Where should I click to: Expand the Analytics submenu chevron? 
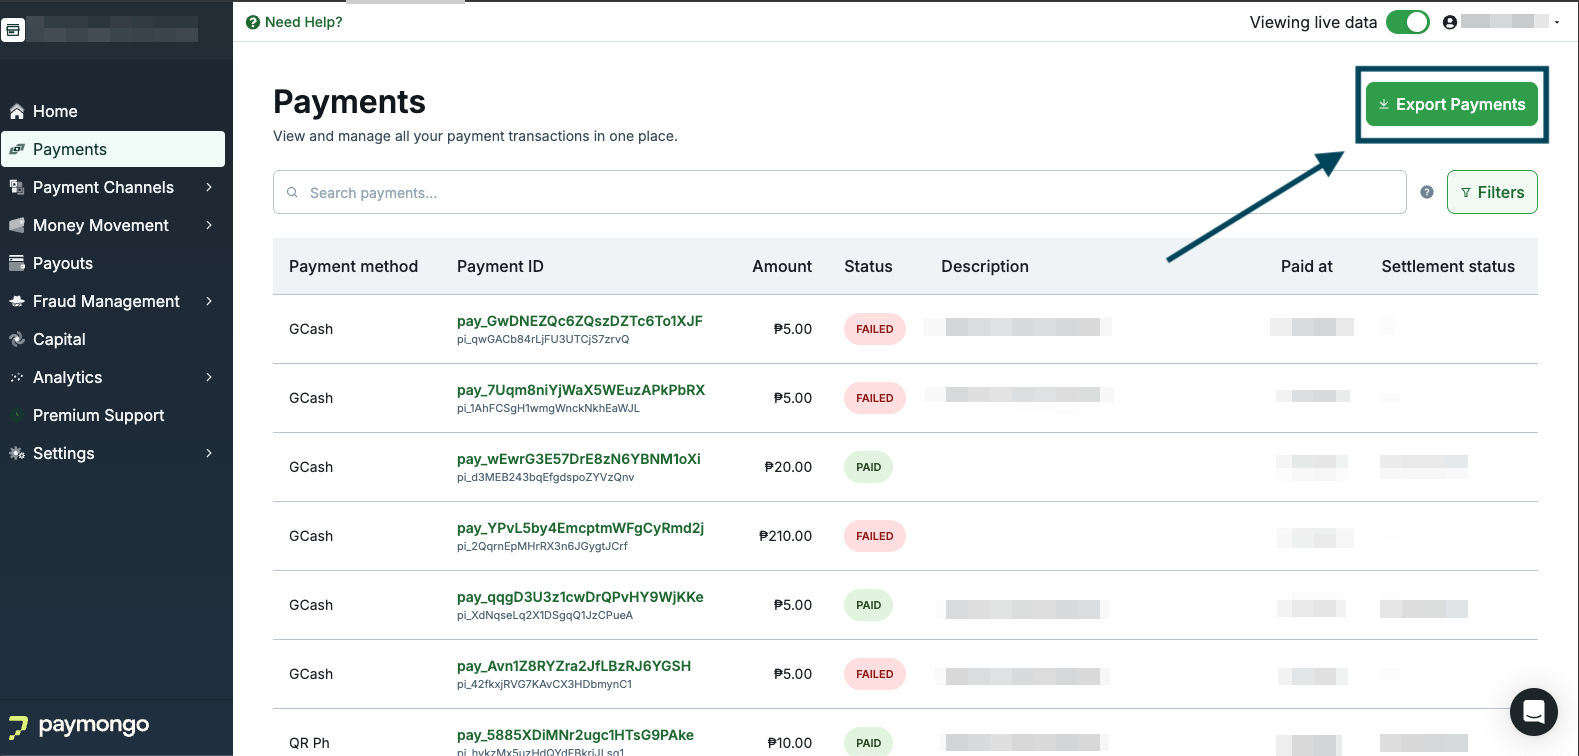pos(209,377)
